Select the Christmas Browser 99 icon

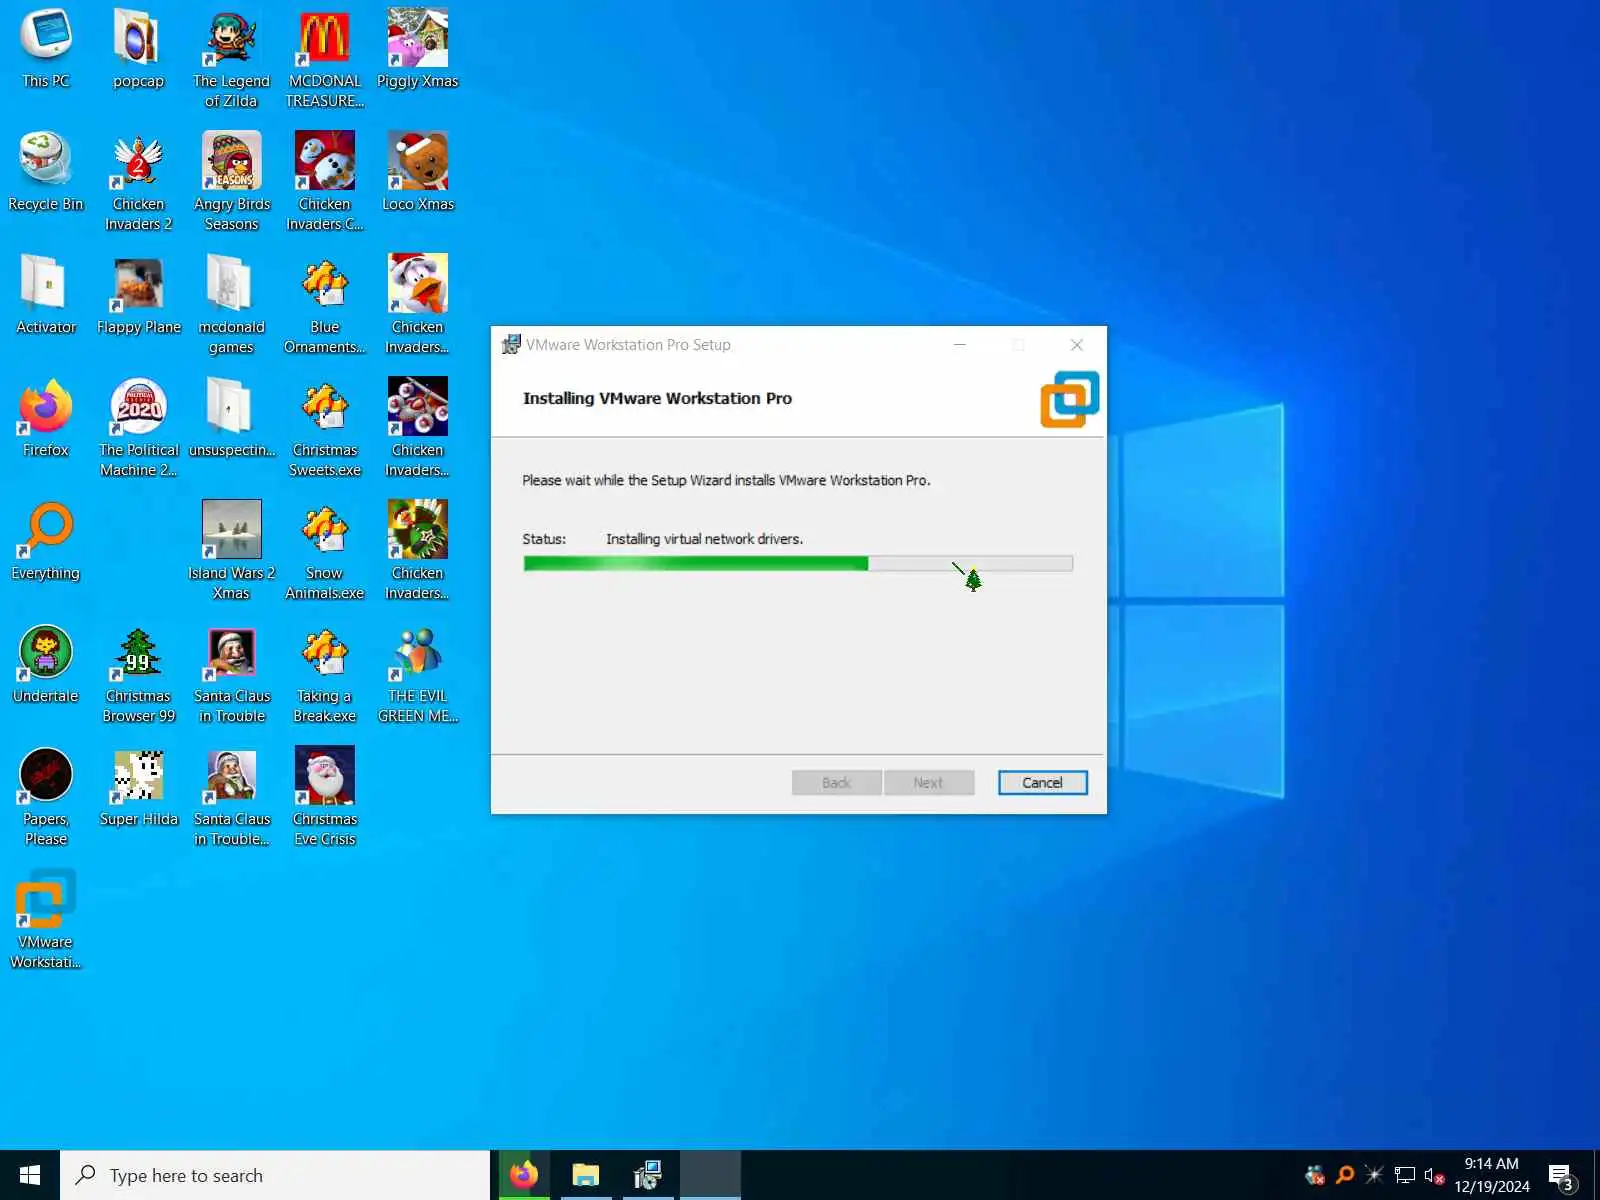click(138, 674)
